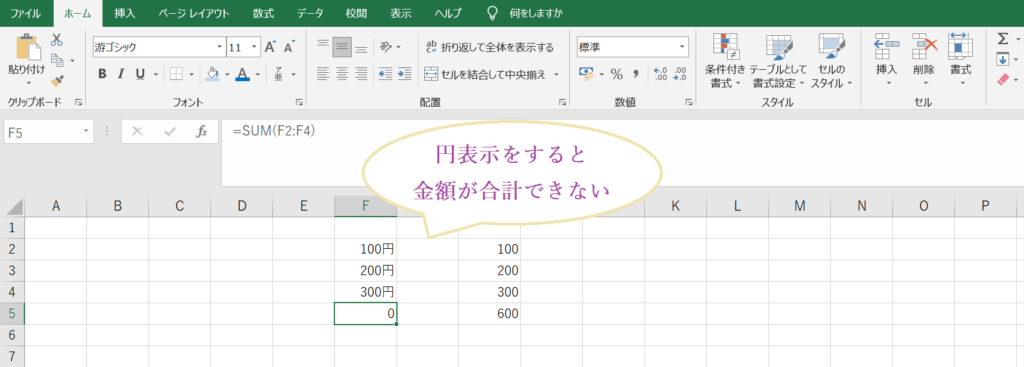Open the font color dropdown arrow

point(258,74)
